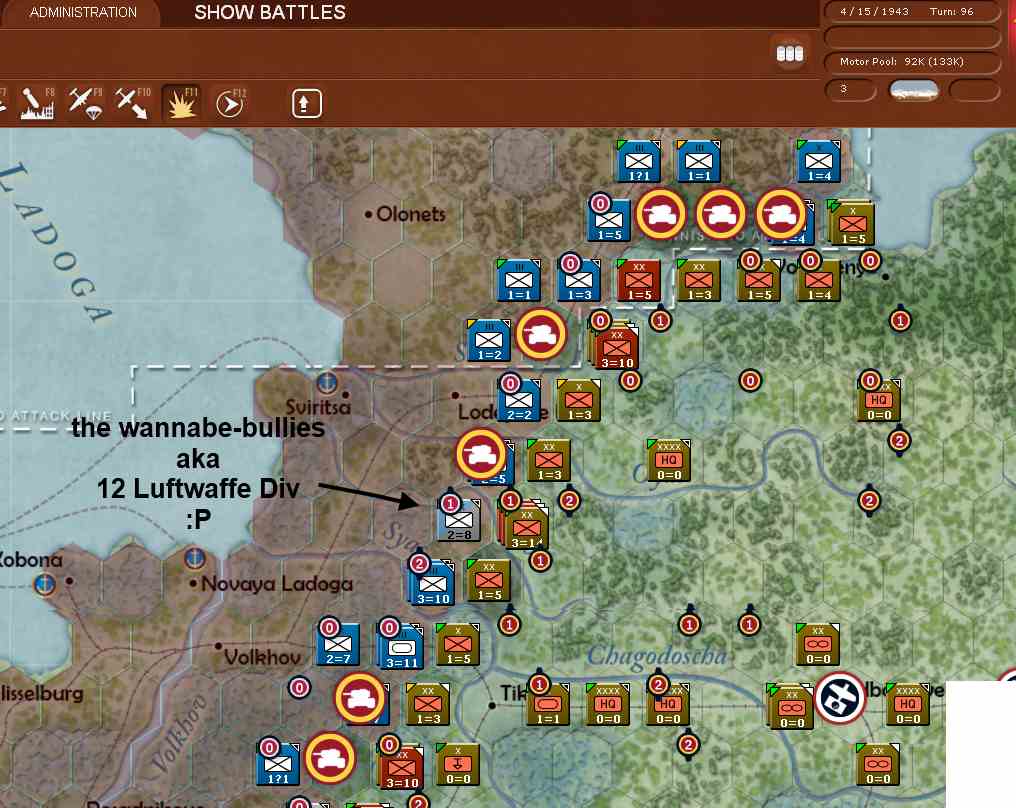Select the blue 1=4 infantry unit
1016x808 pixels.
pyautogui.click(x=819, y=161)
